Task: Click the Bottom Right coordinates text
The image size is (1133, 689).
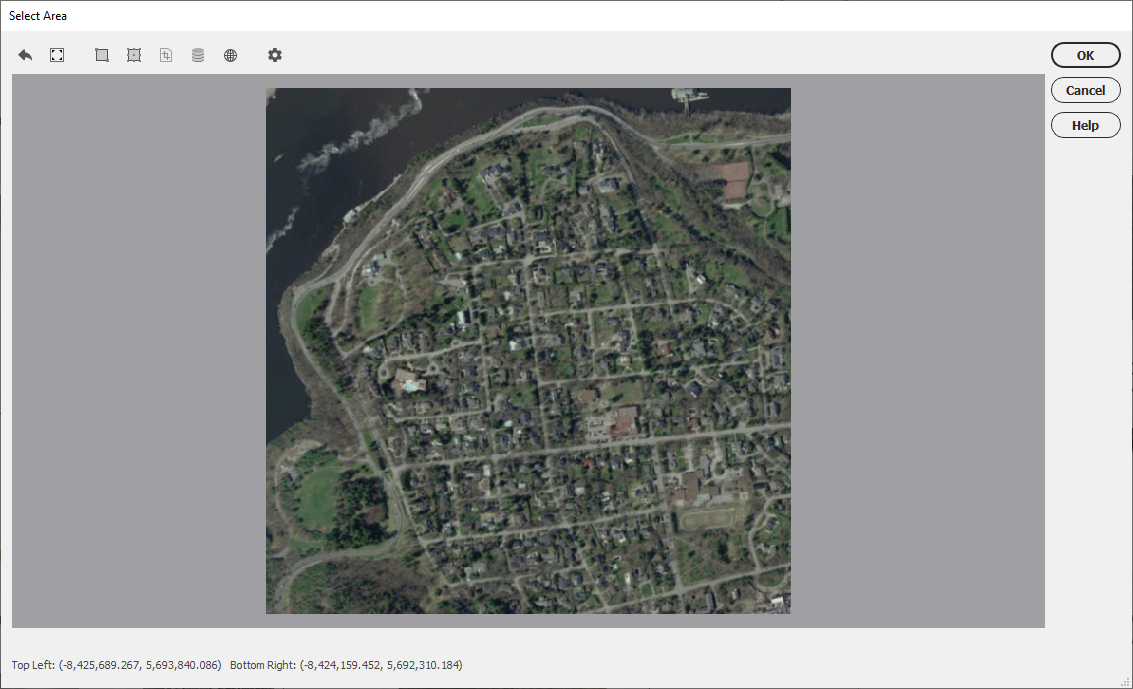Action: pos(346,664)
